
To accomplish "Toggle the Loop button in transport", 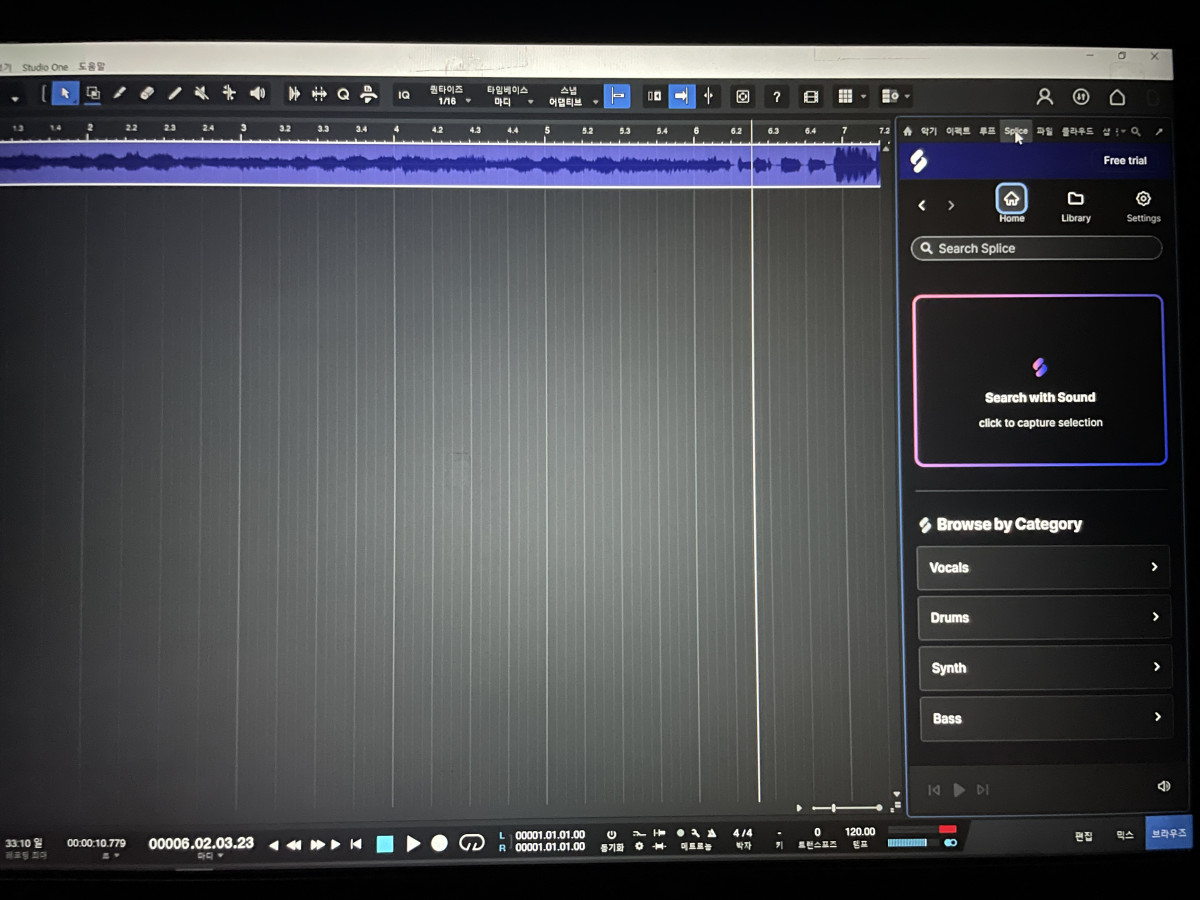I will click(471, 844).
